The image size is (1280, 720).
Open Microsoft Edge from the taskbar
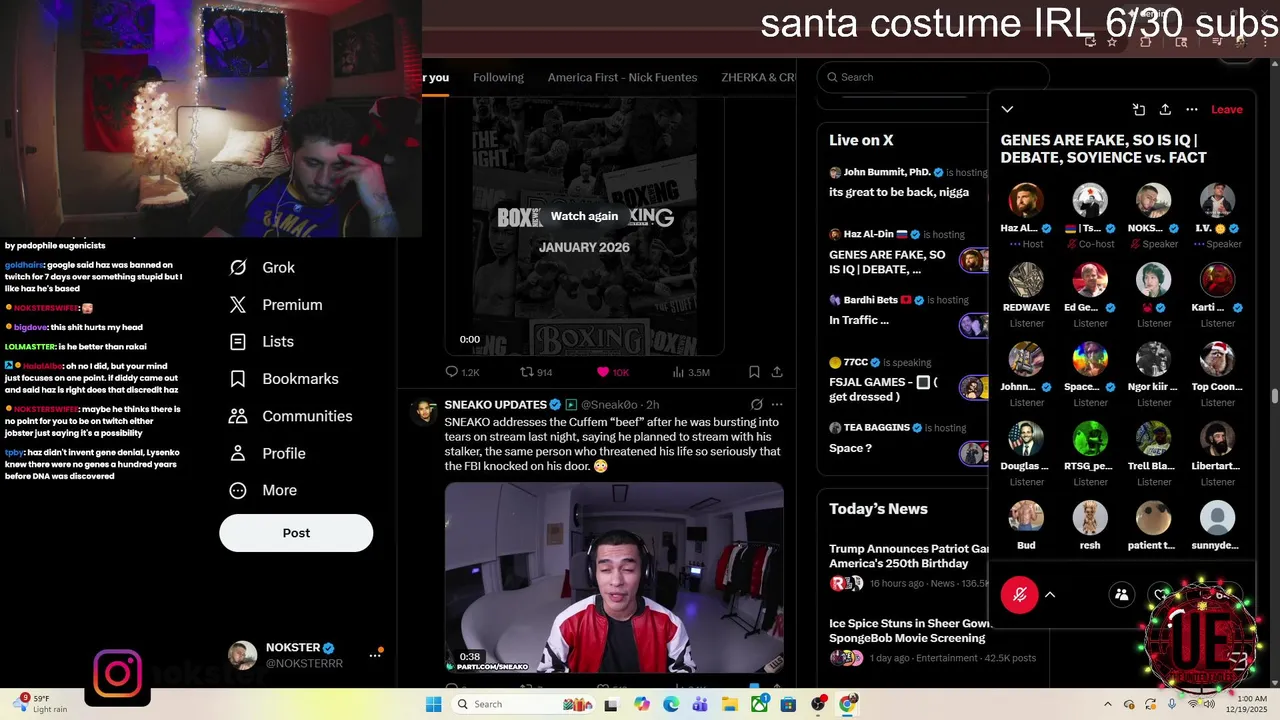pyautogui.click(x=671, y=705)
